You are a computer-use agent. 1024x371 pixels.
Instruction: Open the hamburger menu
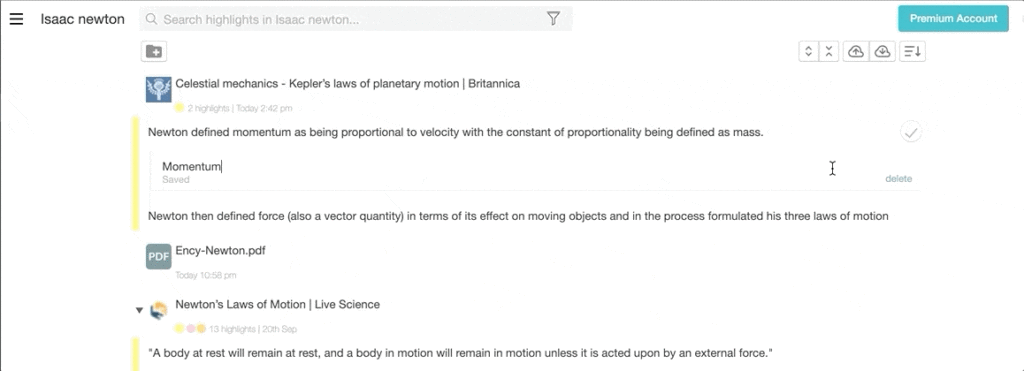pyautogui.click(x=16, y=19)
